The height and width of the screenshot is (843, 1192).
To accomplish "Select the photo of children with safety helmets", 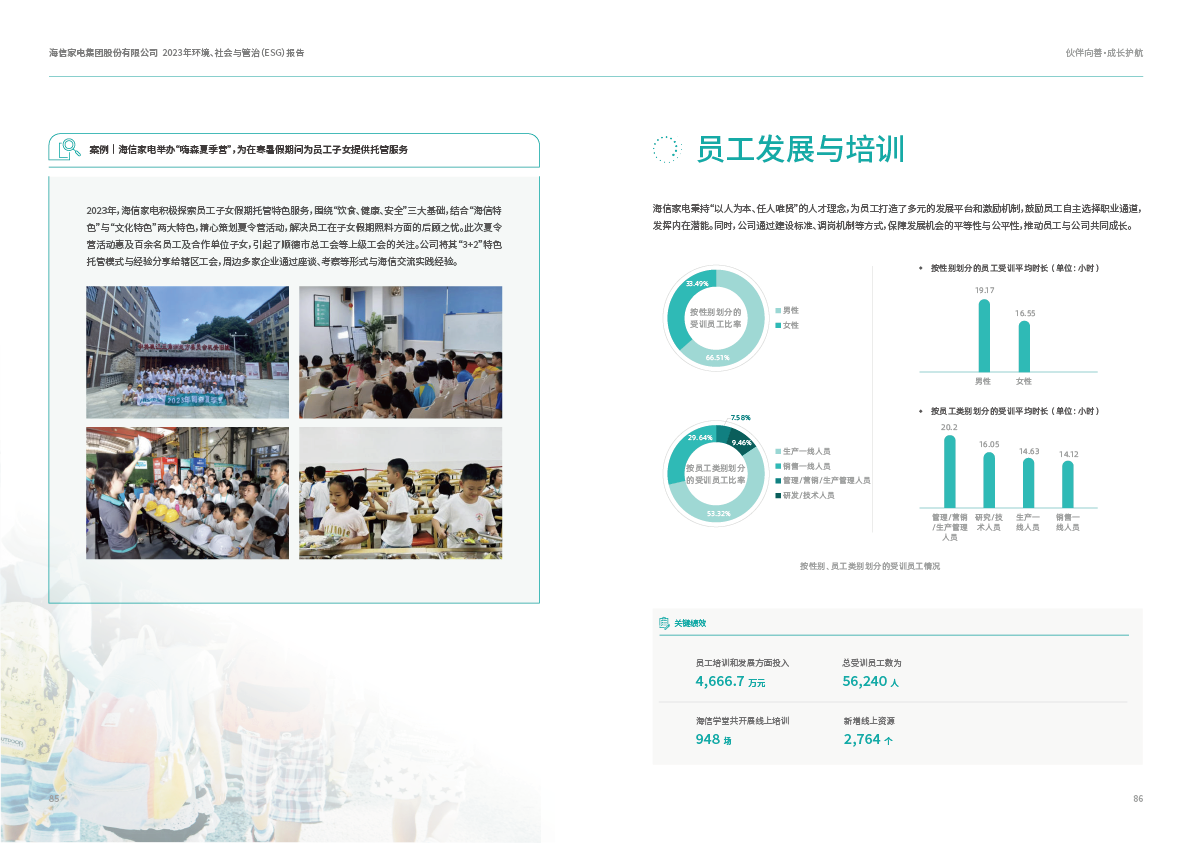I will [x=187, y=493].
